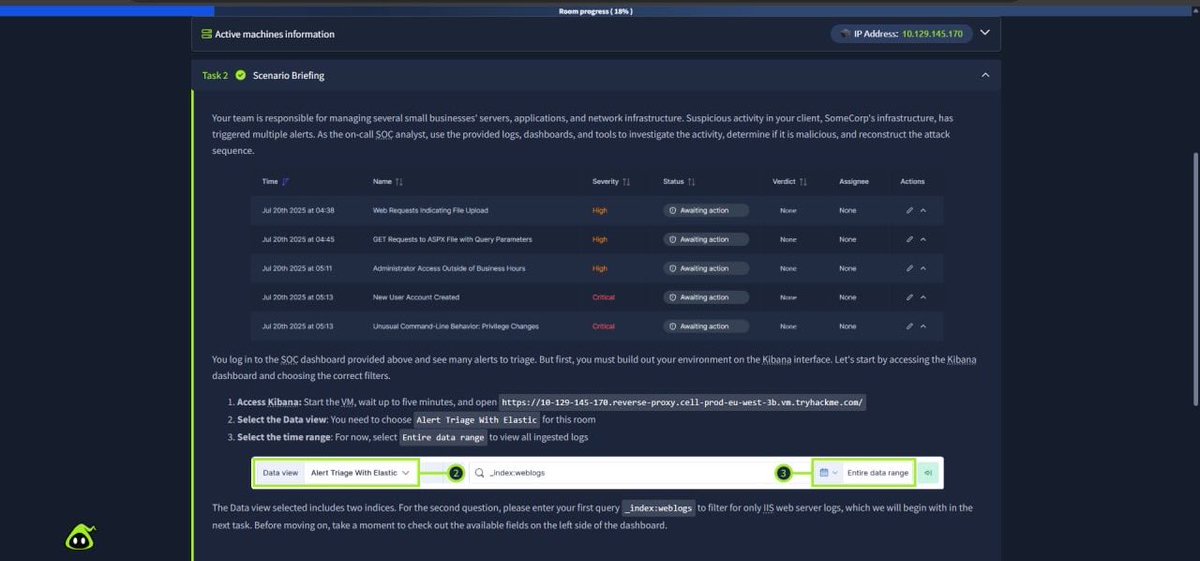Click the Data view label in the Kibana bar
Screen dimensions: 1200x561
pos(280,473)
